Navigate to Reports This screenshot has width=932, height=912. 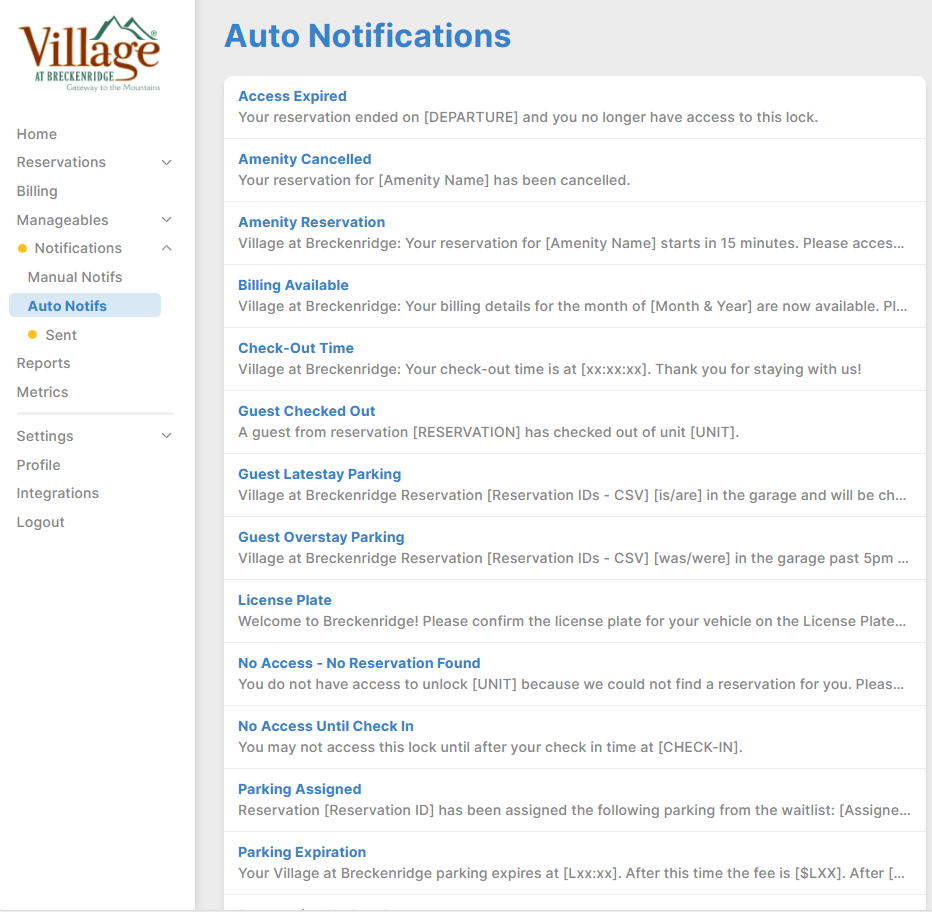tap(43, 363)
